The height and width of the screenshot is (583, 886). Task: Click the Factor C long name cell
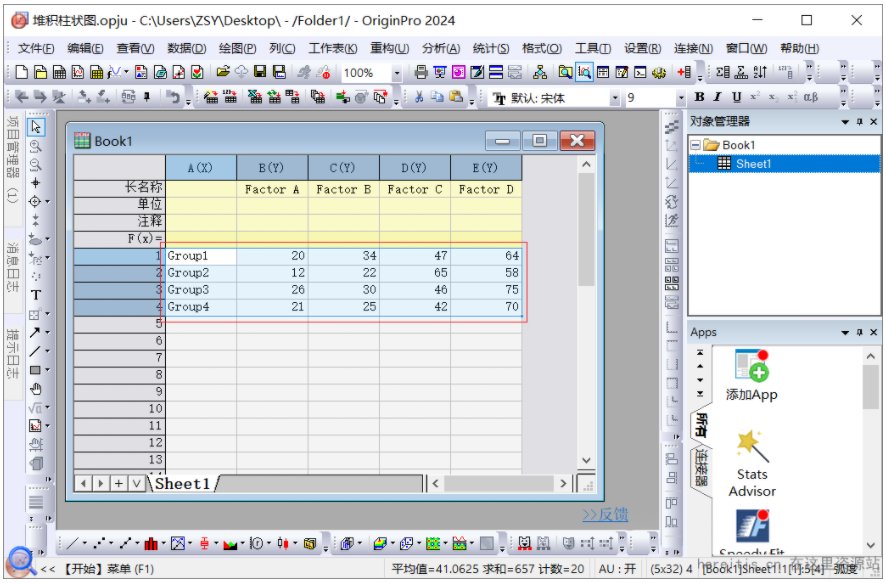point(415,189)
